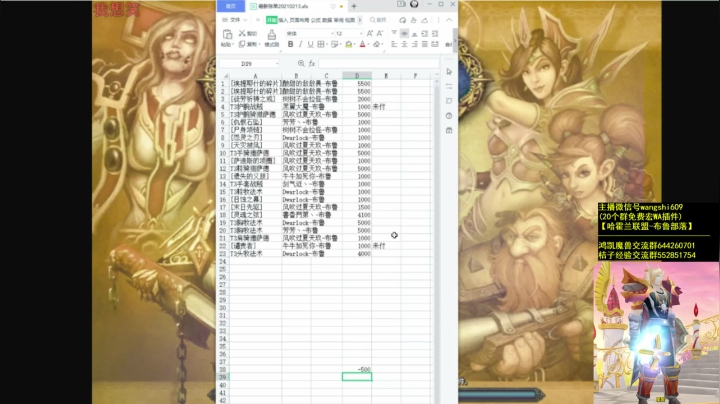Screen dimensions: 720x404
Task: Click the decrease indent icon
Action: pos(424,34)
